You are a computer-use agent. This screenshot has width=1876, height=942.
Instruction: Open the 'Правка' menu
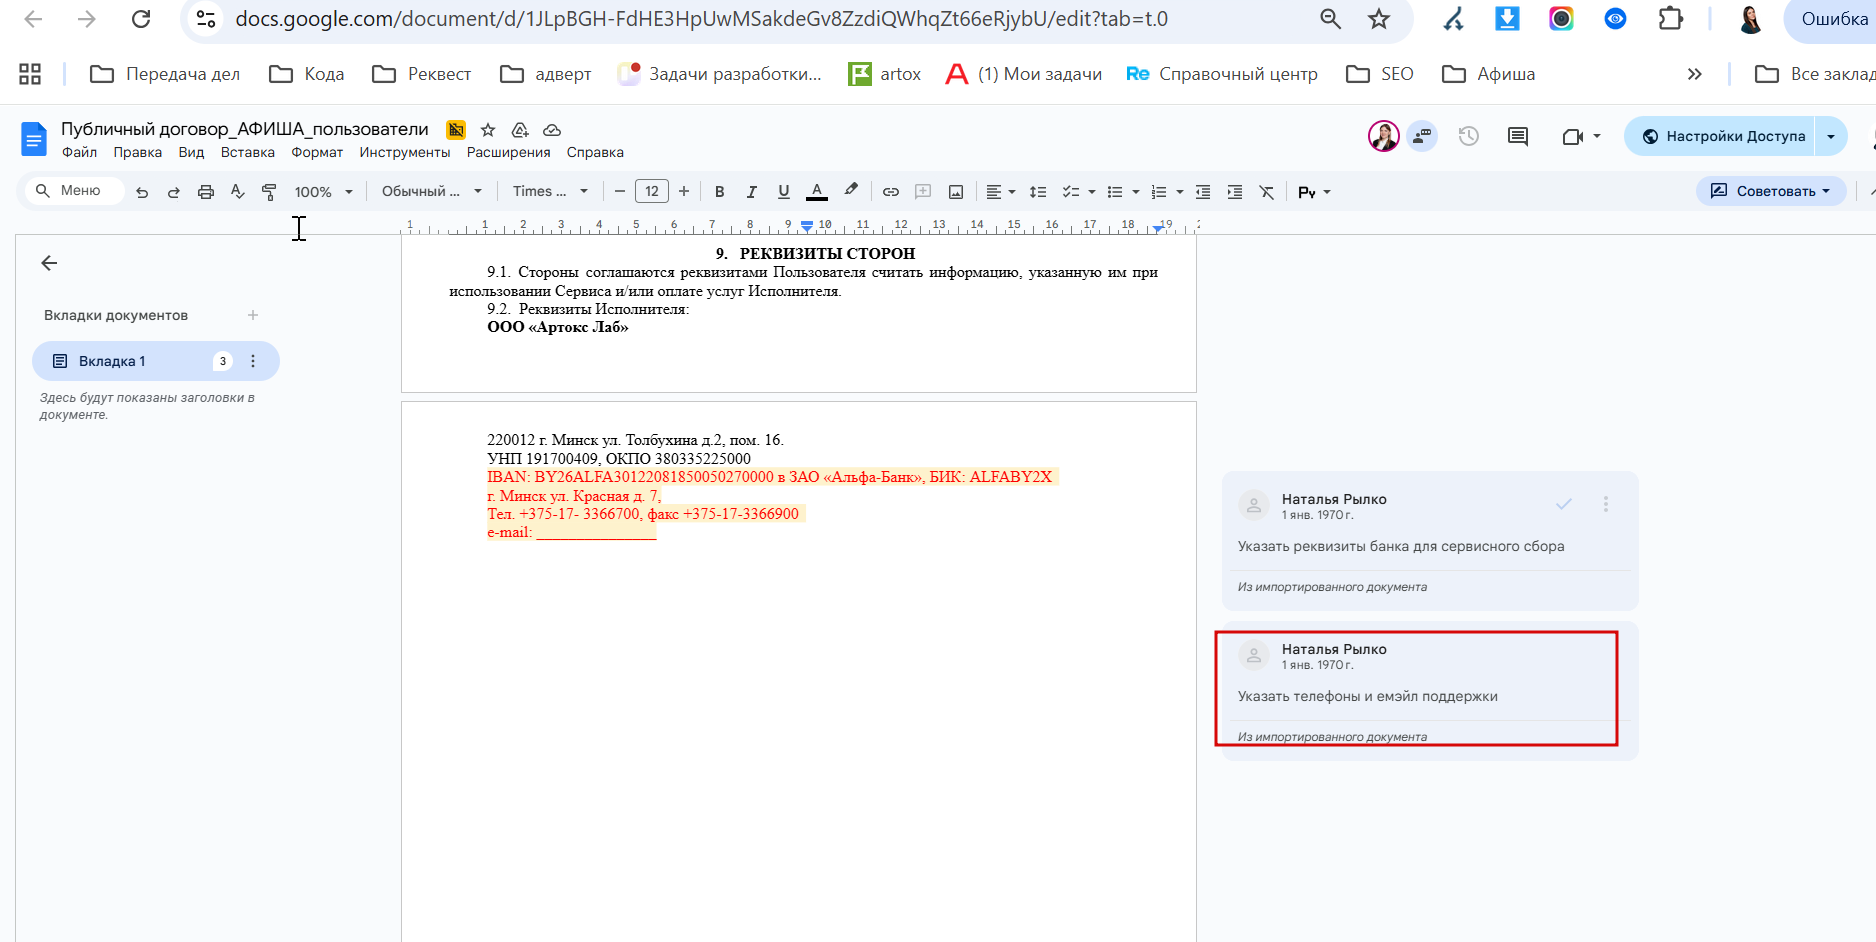tap(137, 152)
